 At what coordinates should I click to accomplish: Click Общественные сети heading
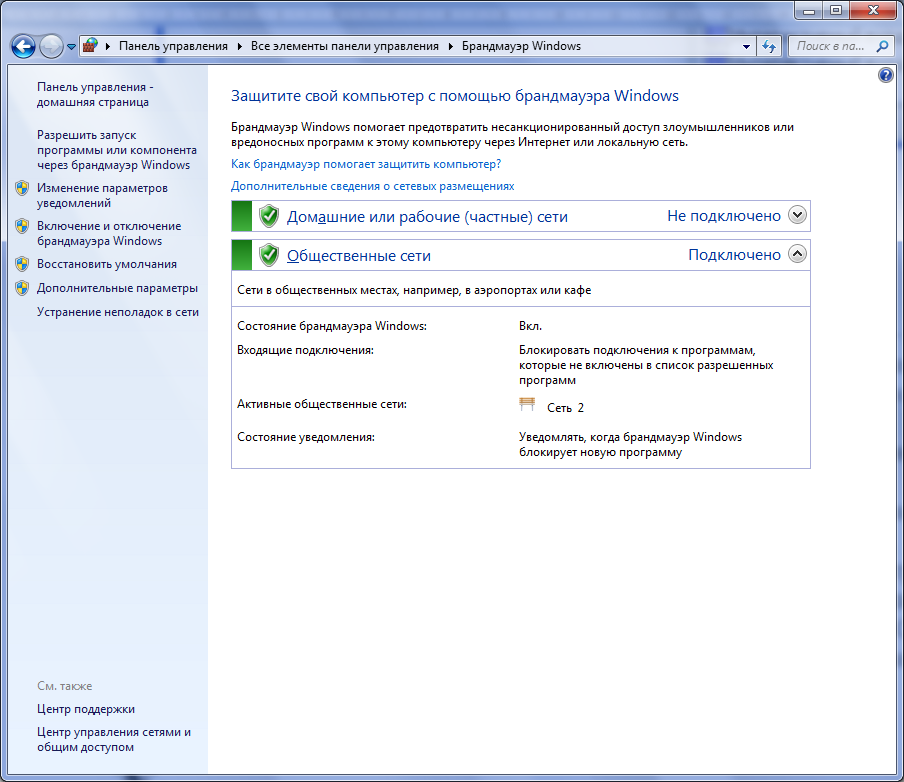click(359, 255)
